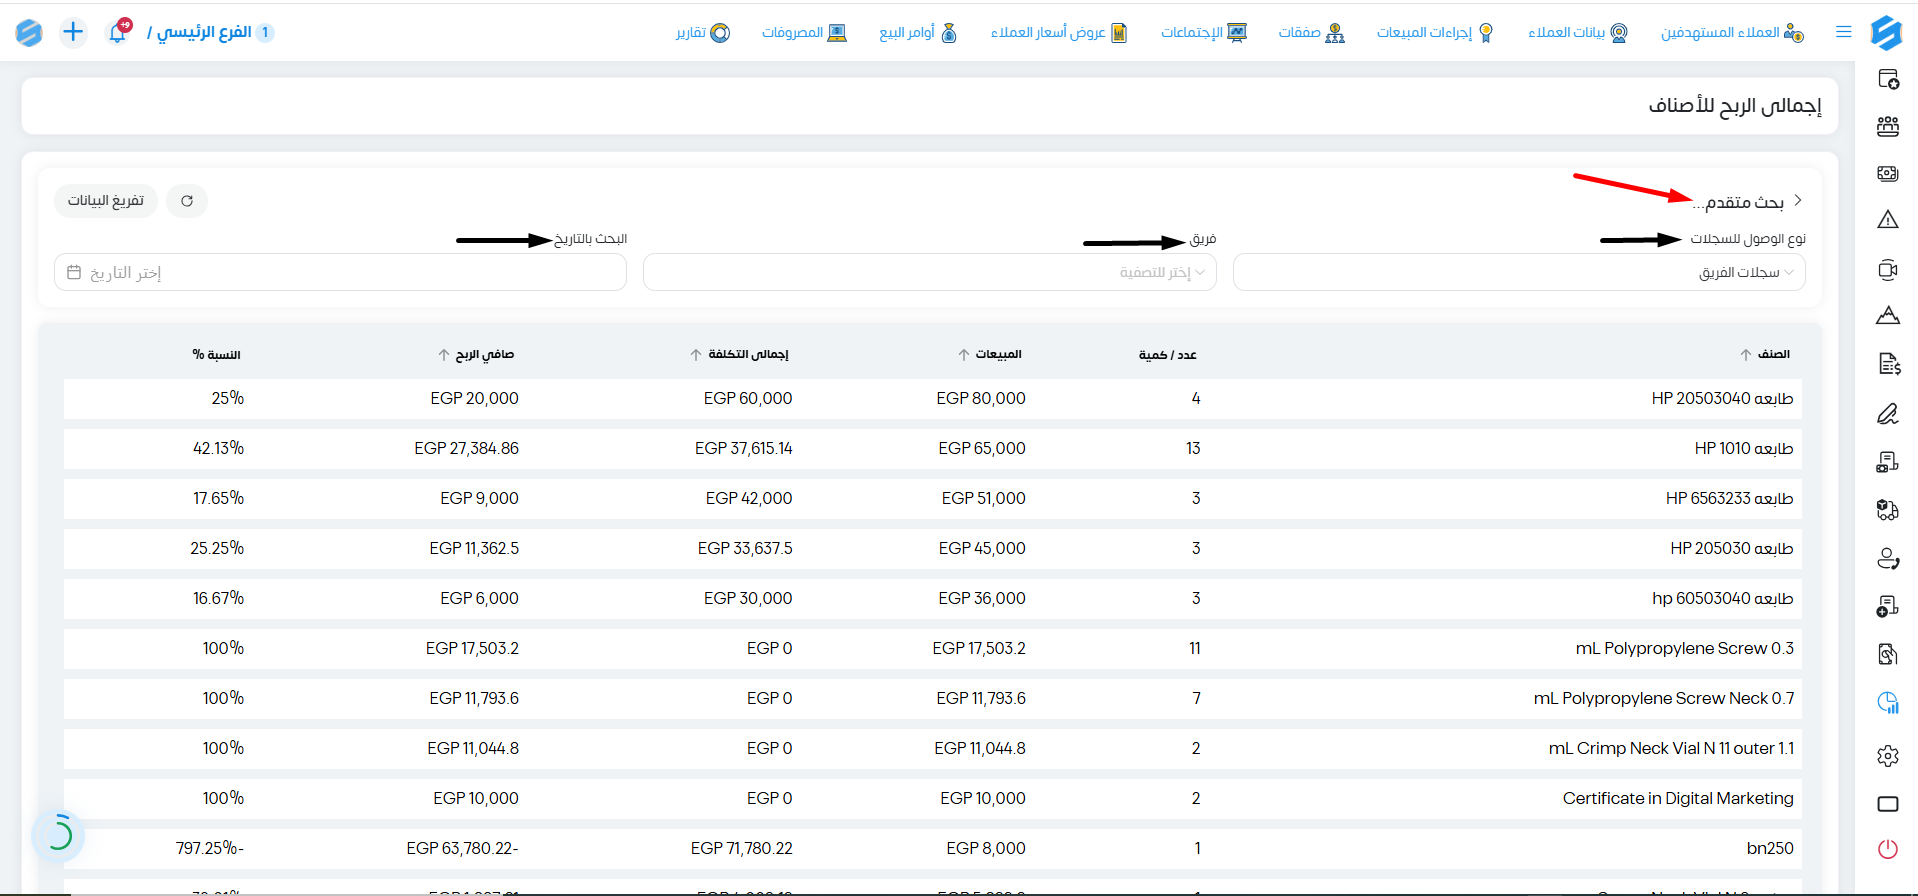1918x896 pixels.
Task: Open the settings gear icon in sidebar
Action: (1888, 756)
